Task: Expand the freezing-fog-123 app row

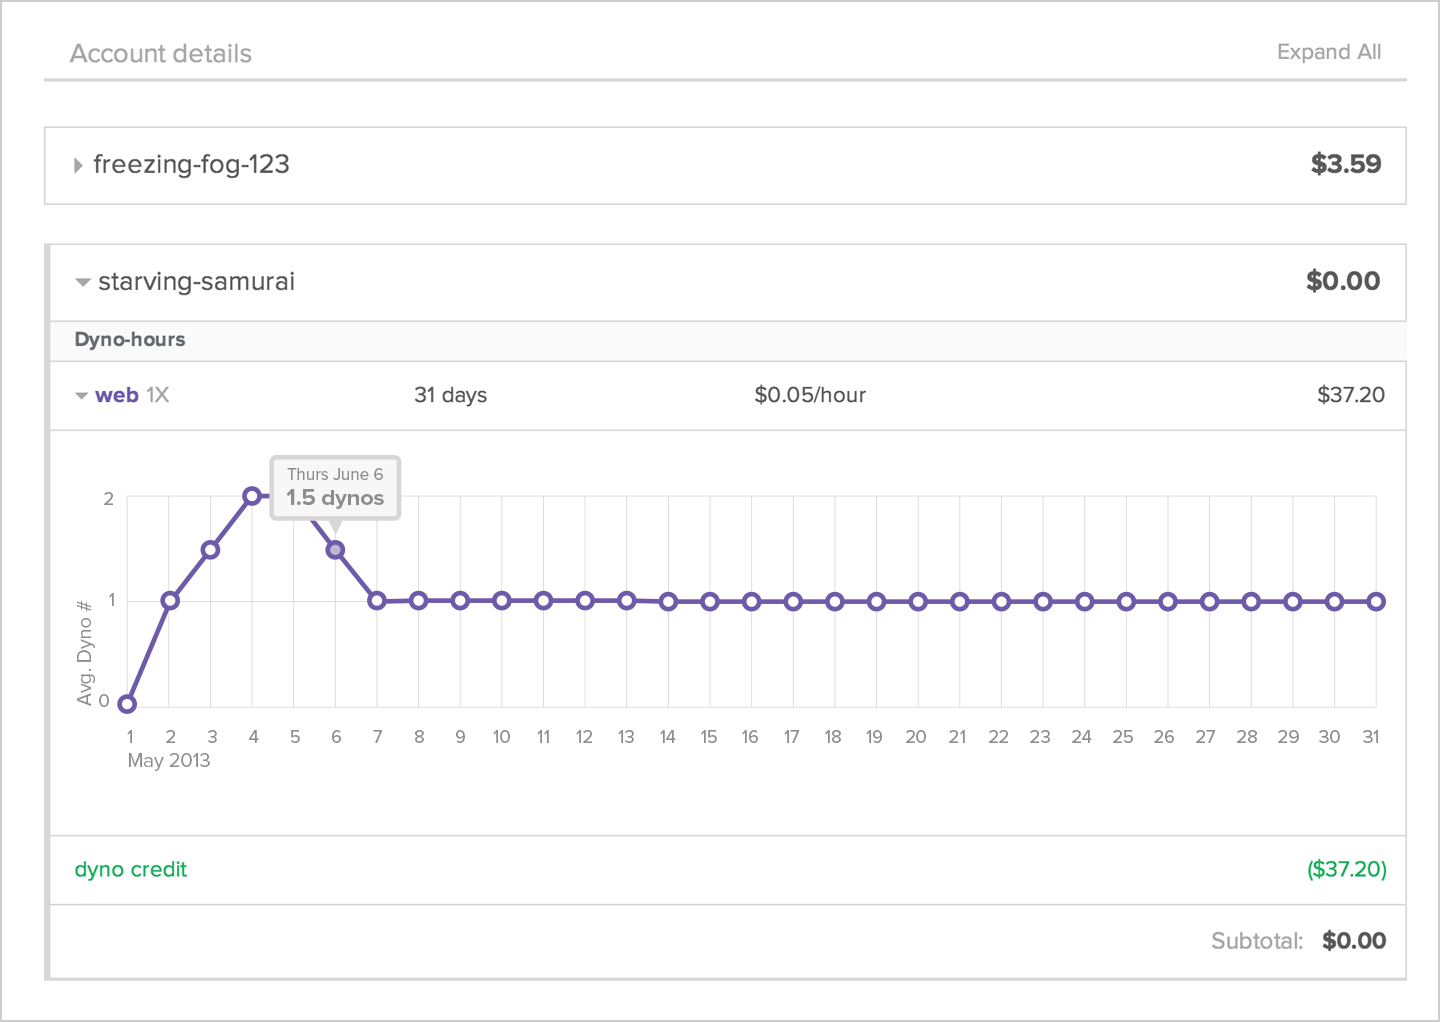Action: [x=78, y=166]
